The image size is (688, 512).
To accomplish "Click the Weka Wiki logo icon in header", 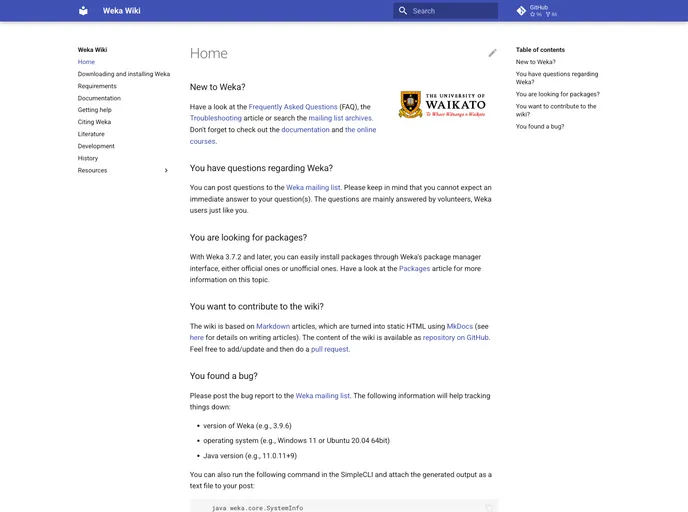I will pos(83,11).
